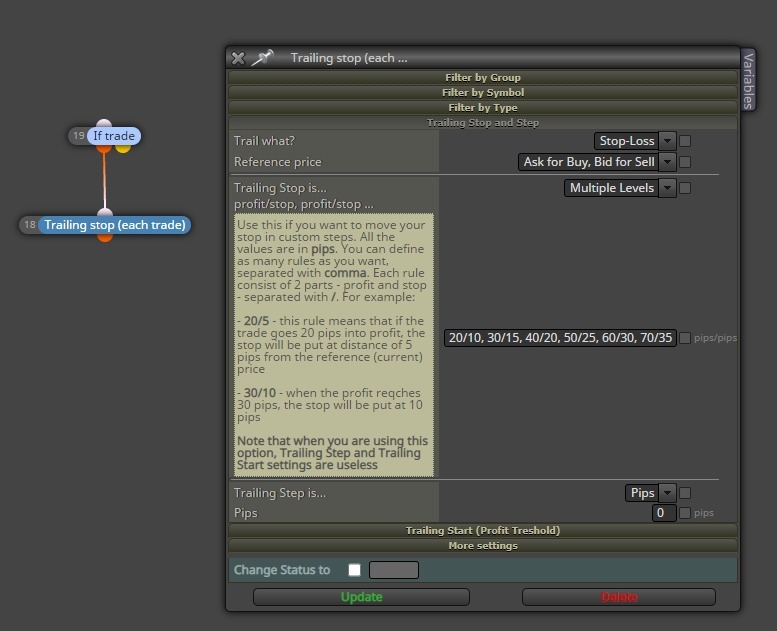Image resolution: width=777 pixels, height=631 pixels.
Task: Select node number badge 19
Action: coord(78,135)
